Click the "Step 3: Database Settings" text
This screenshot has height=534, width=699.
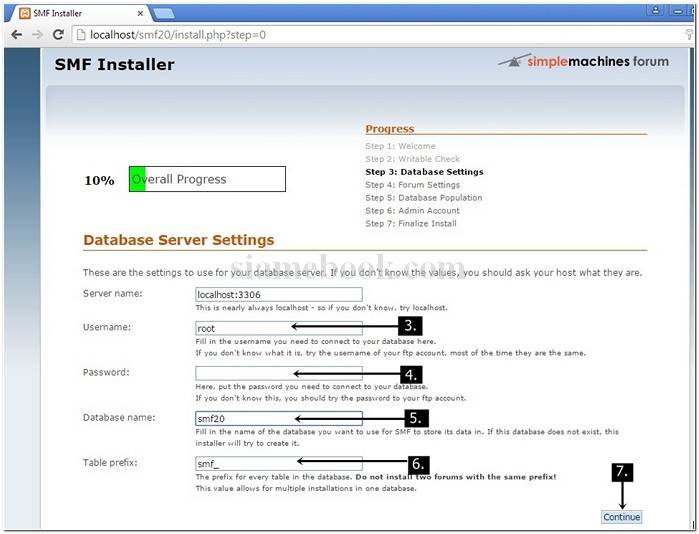(x=424, y=172)
